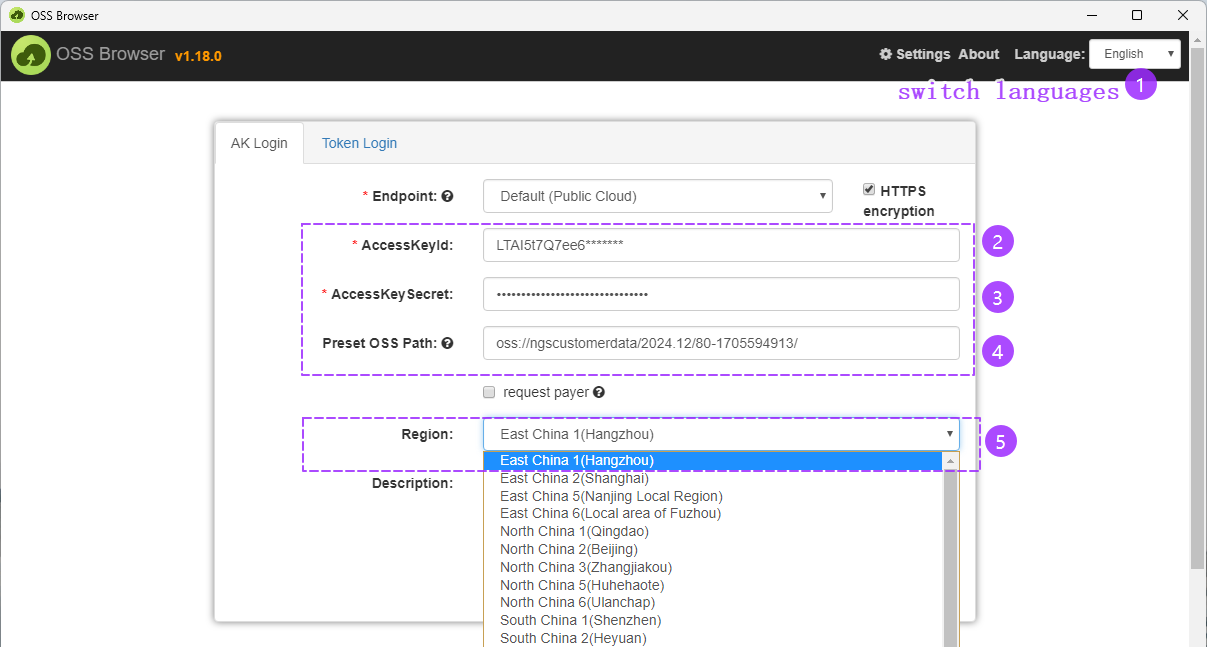Select the AK Login tab
The width and height of the screenshot is (1207, 647).
click(x=259, y=143)
